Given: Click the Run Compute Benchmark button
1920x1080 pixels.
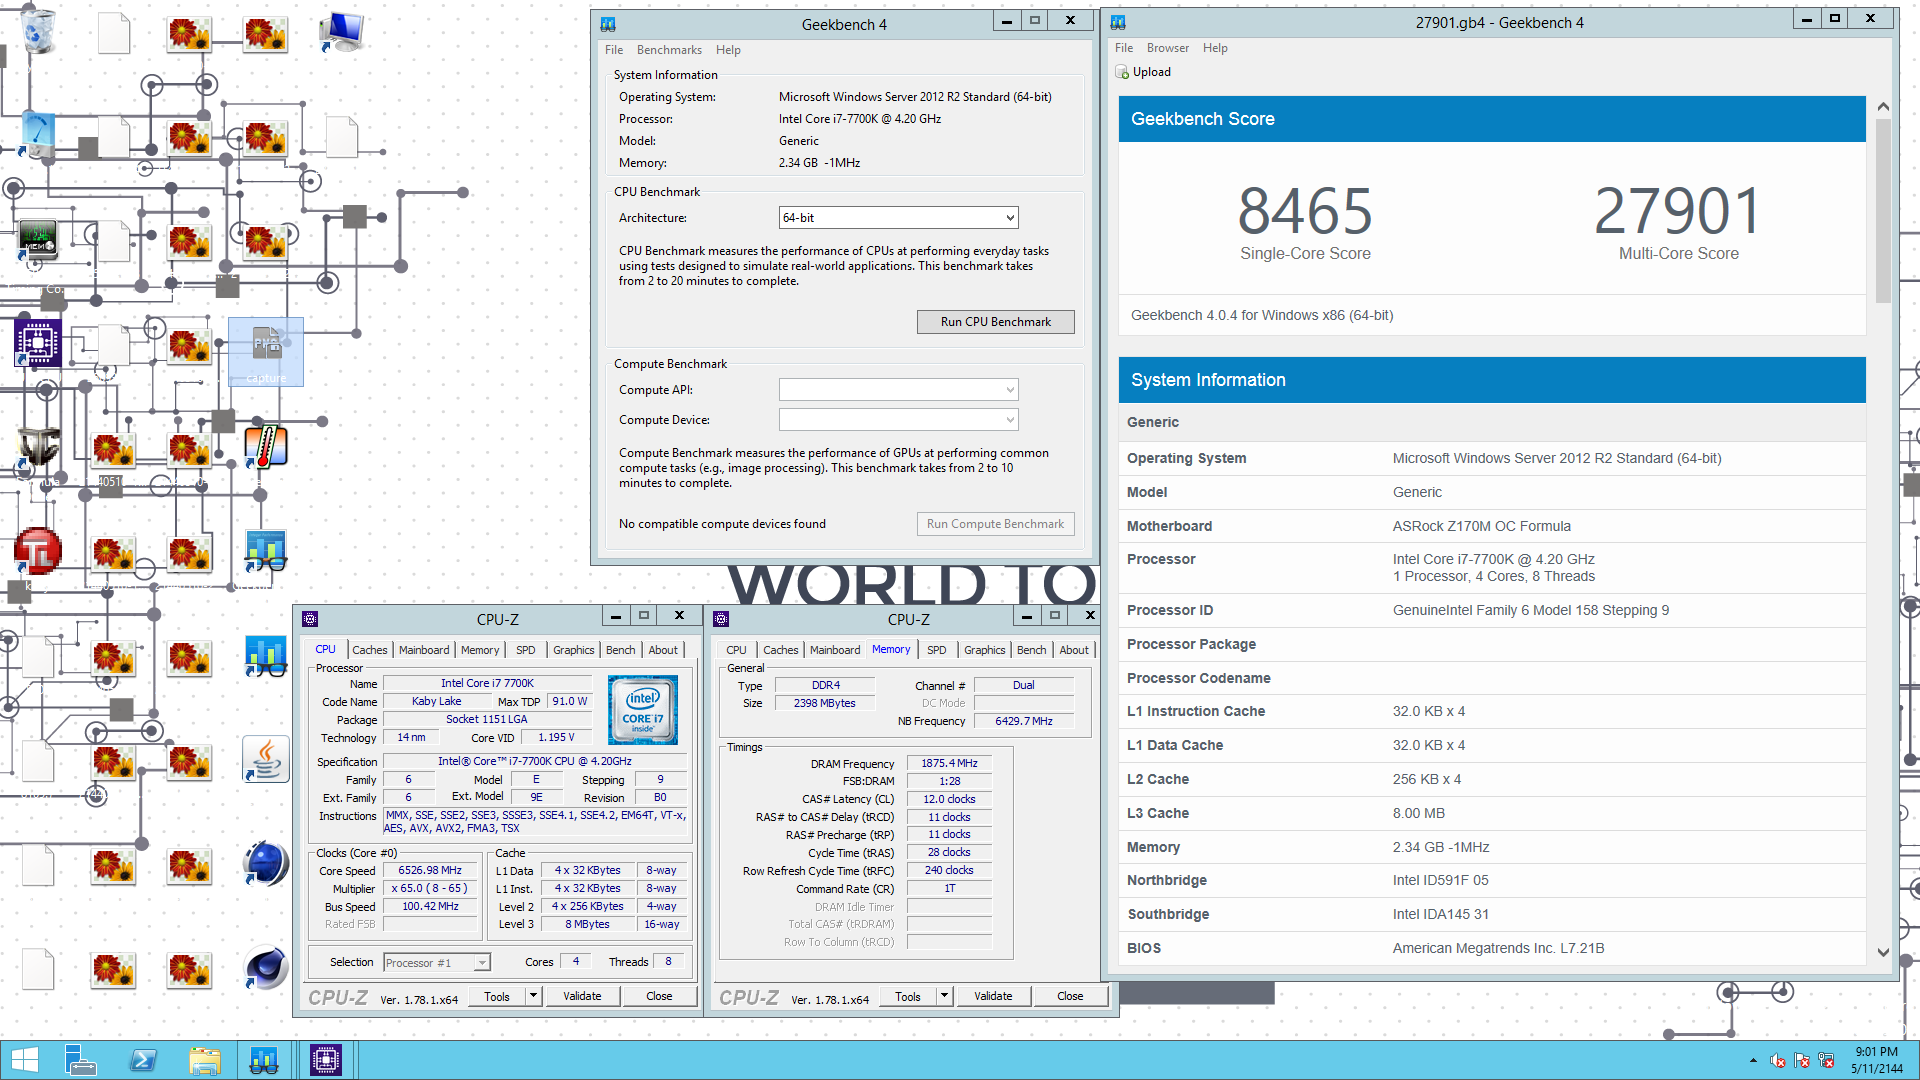Looking at the screenshot, I should [996, 524].
